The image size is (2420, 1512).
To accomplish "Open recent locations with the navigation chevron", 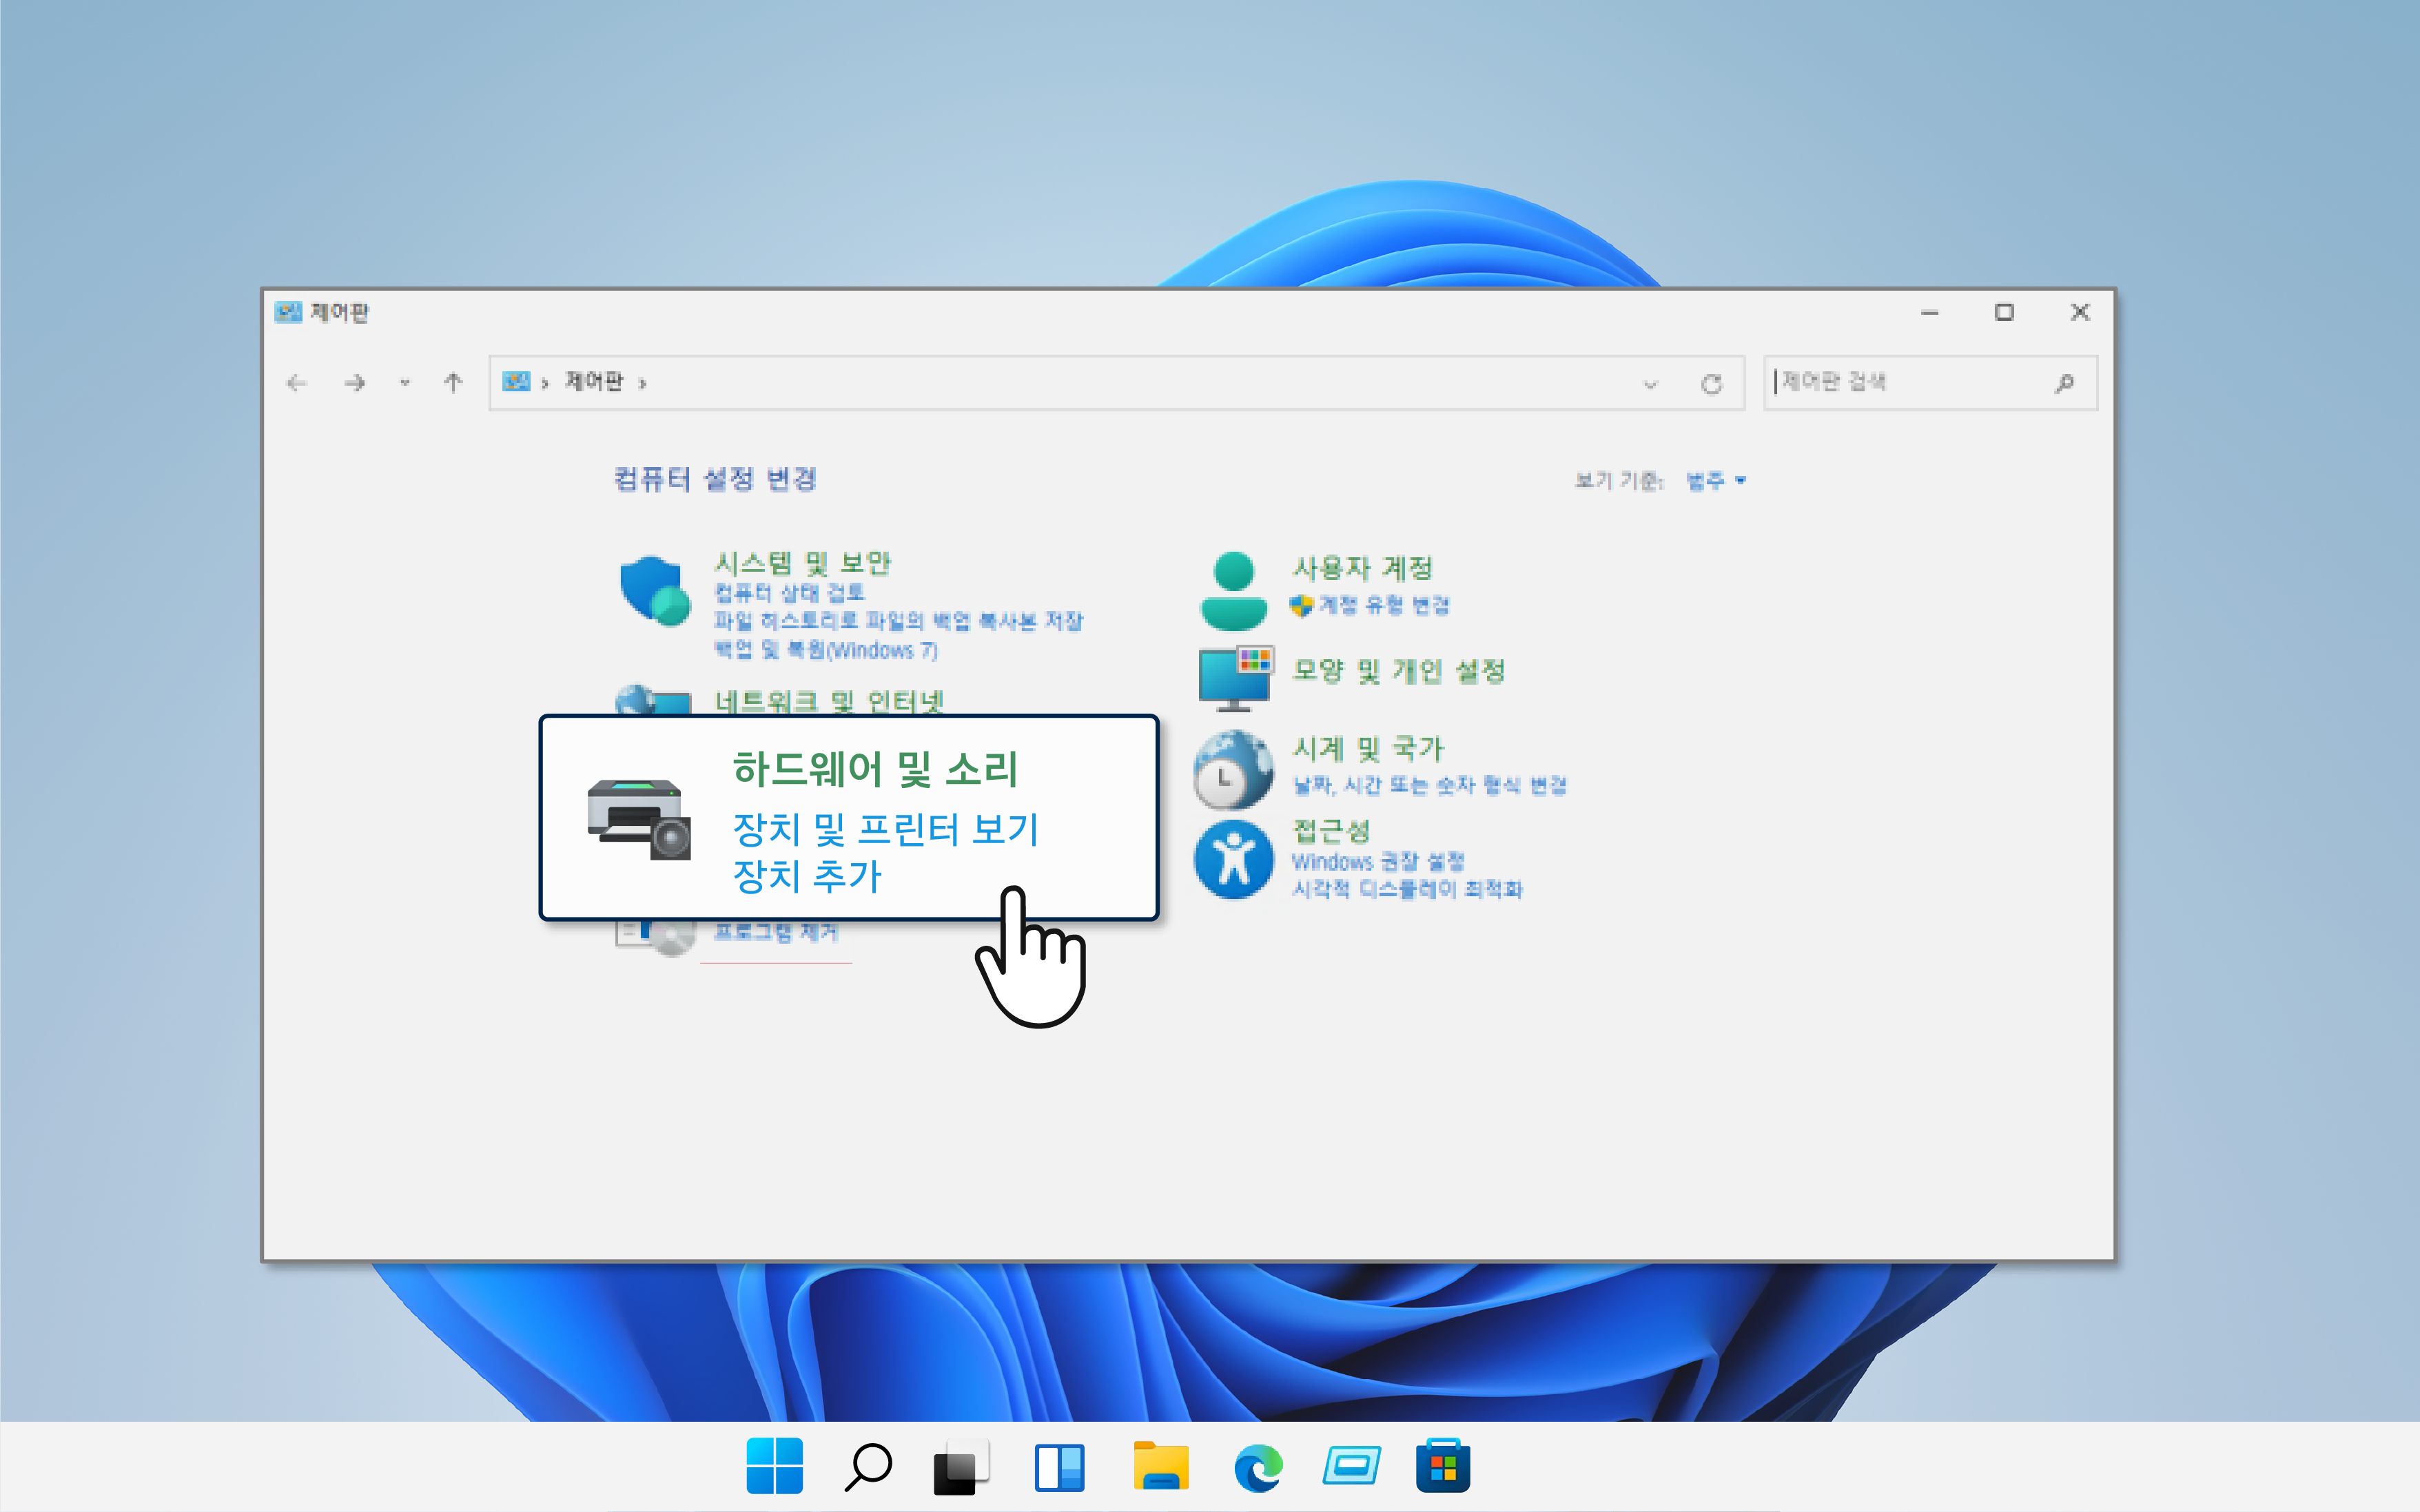I will pos(404,383).
